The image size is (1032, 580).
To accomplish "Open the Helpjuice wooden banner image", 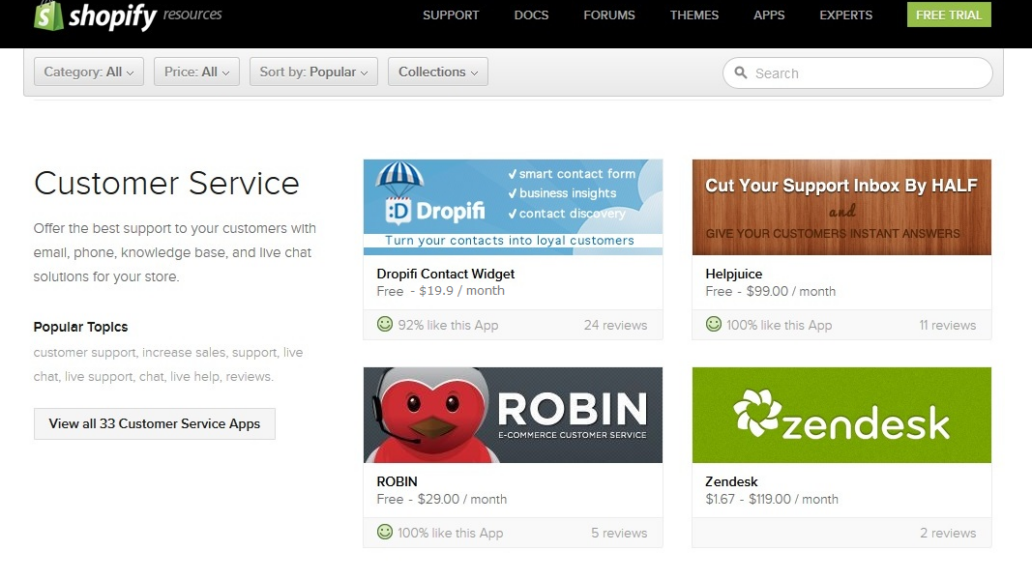I will (x=841, y=207).
